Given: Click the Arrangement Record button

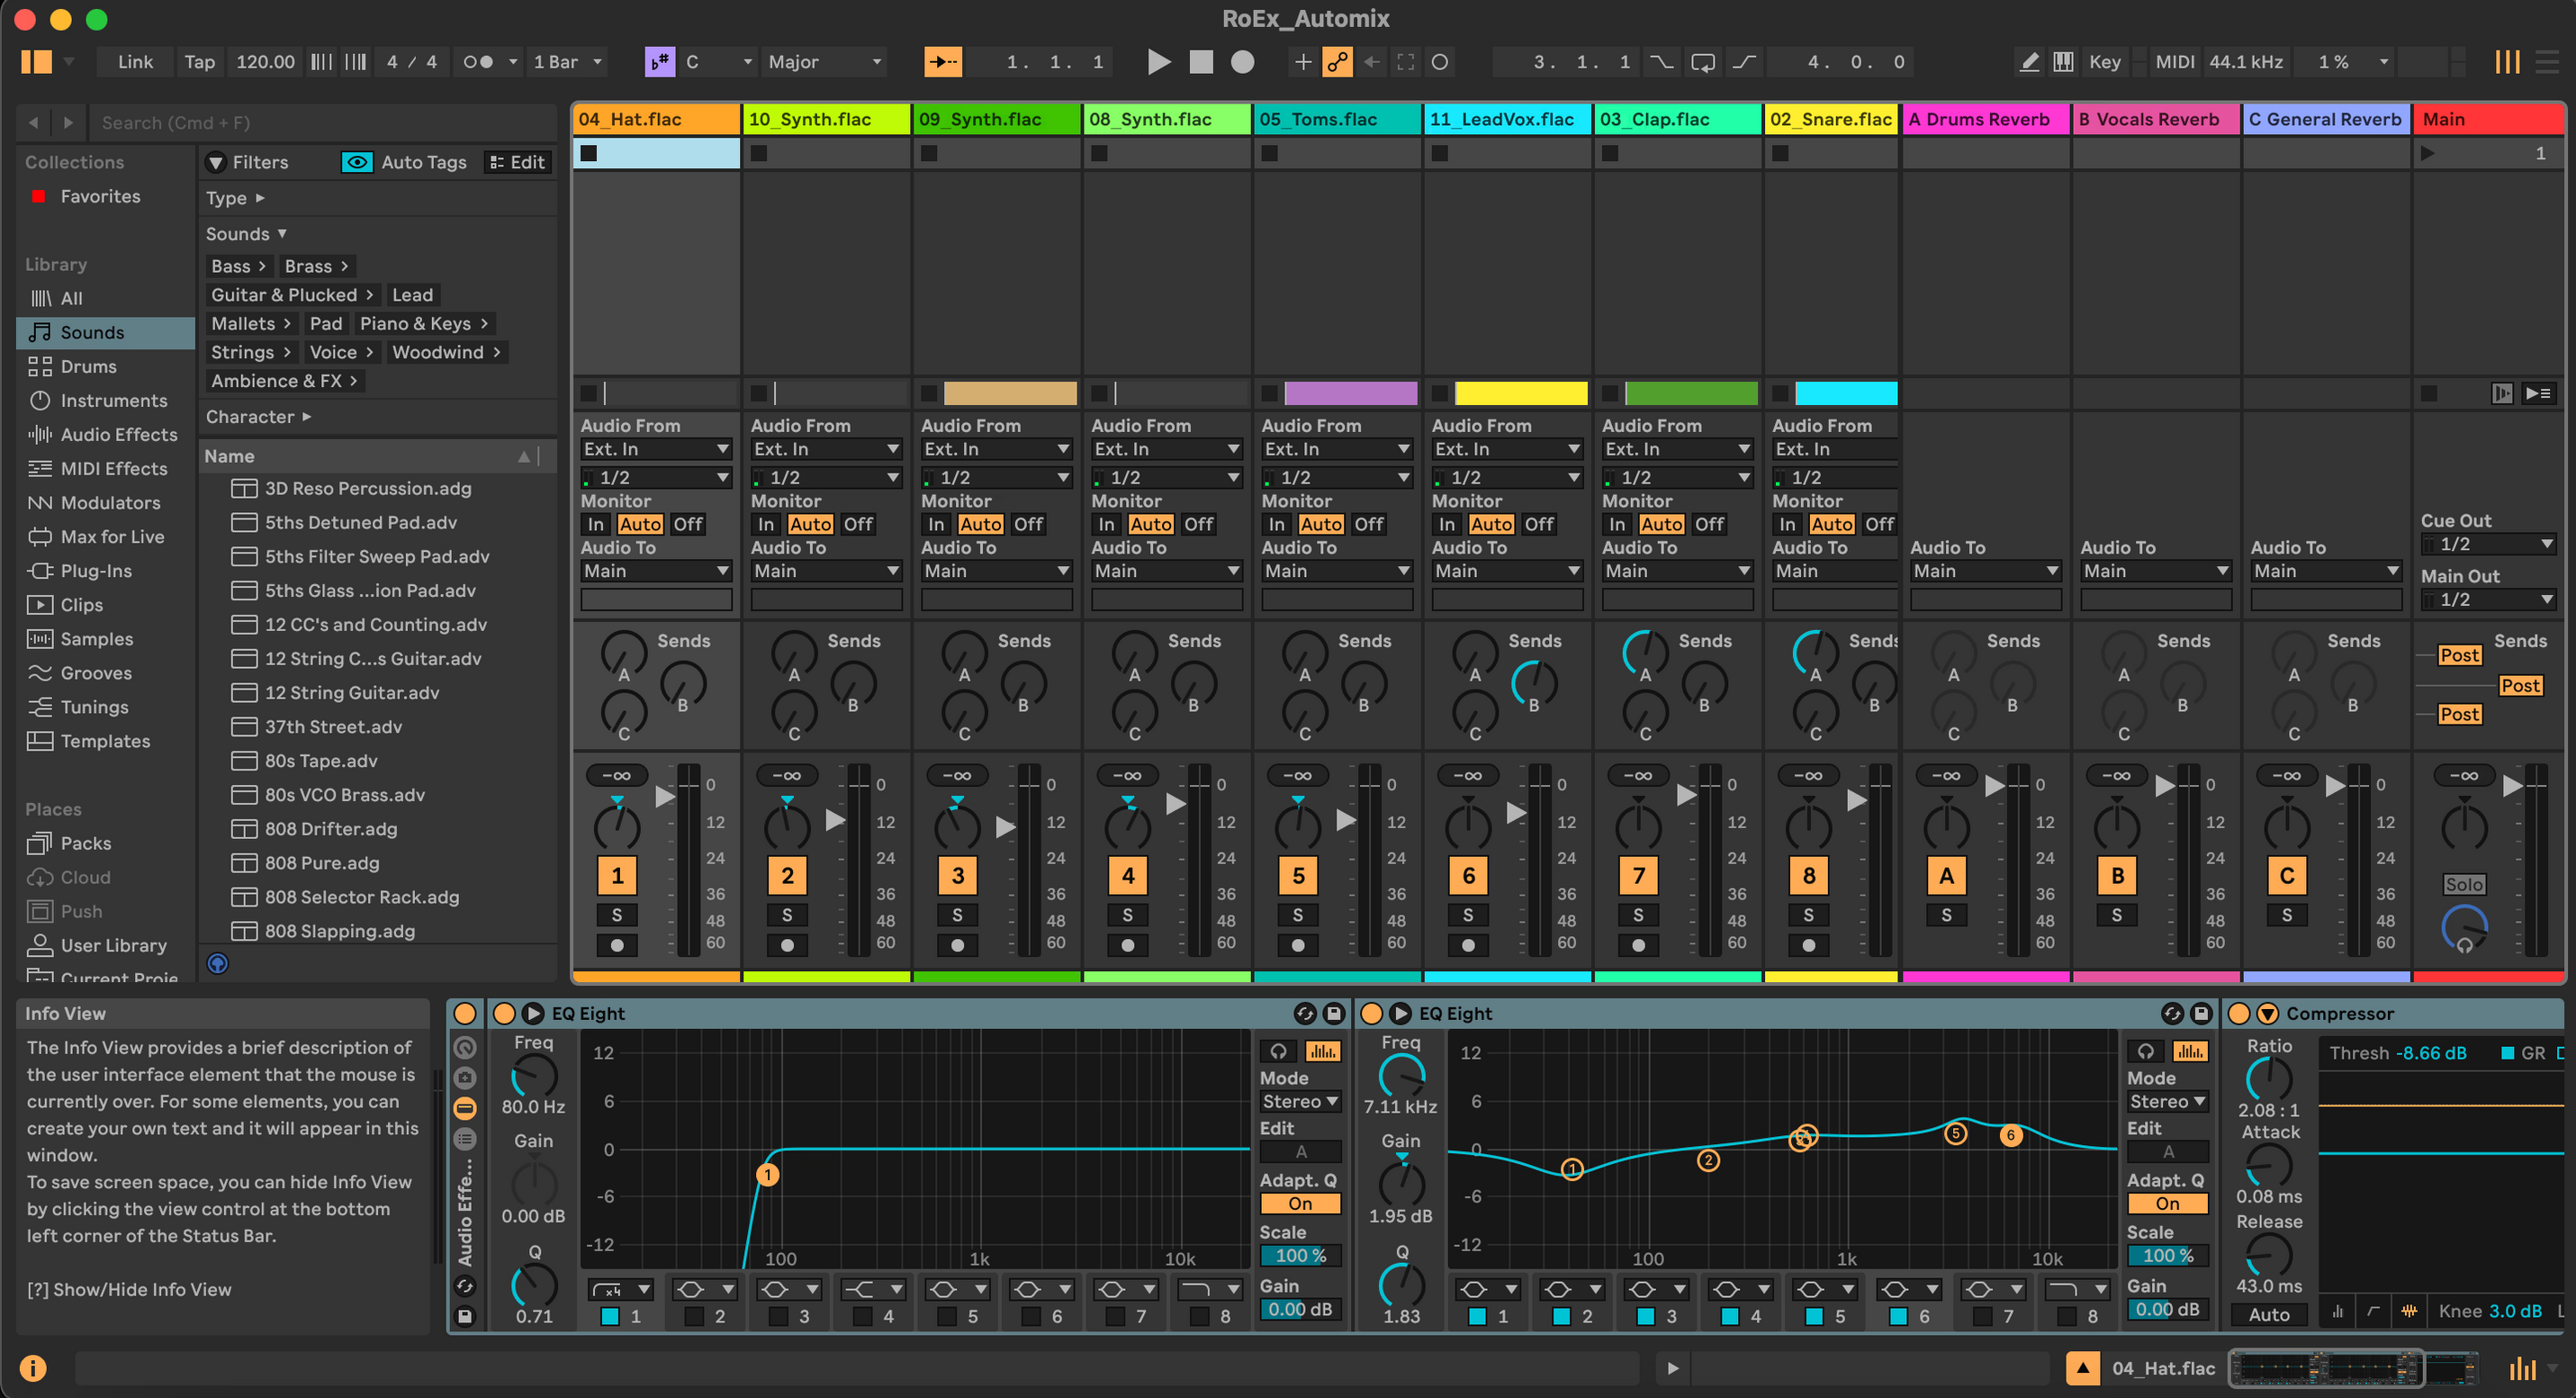Looking at the screenshot, I should [1242, 62].
